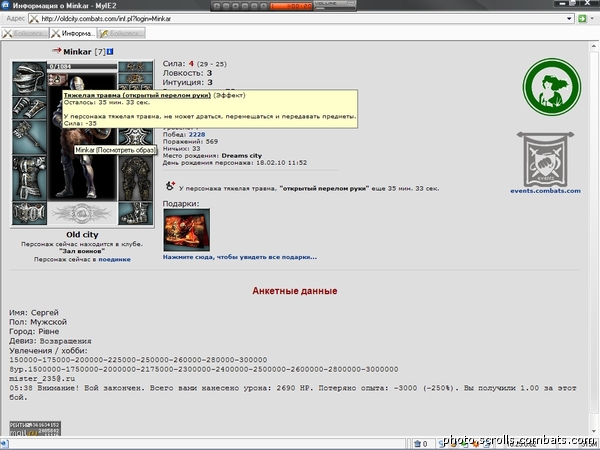
Task: Click the trauma effect icon on the portrait corner
Action: coord(57,80)
